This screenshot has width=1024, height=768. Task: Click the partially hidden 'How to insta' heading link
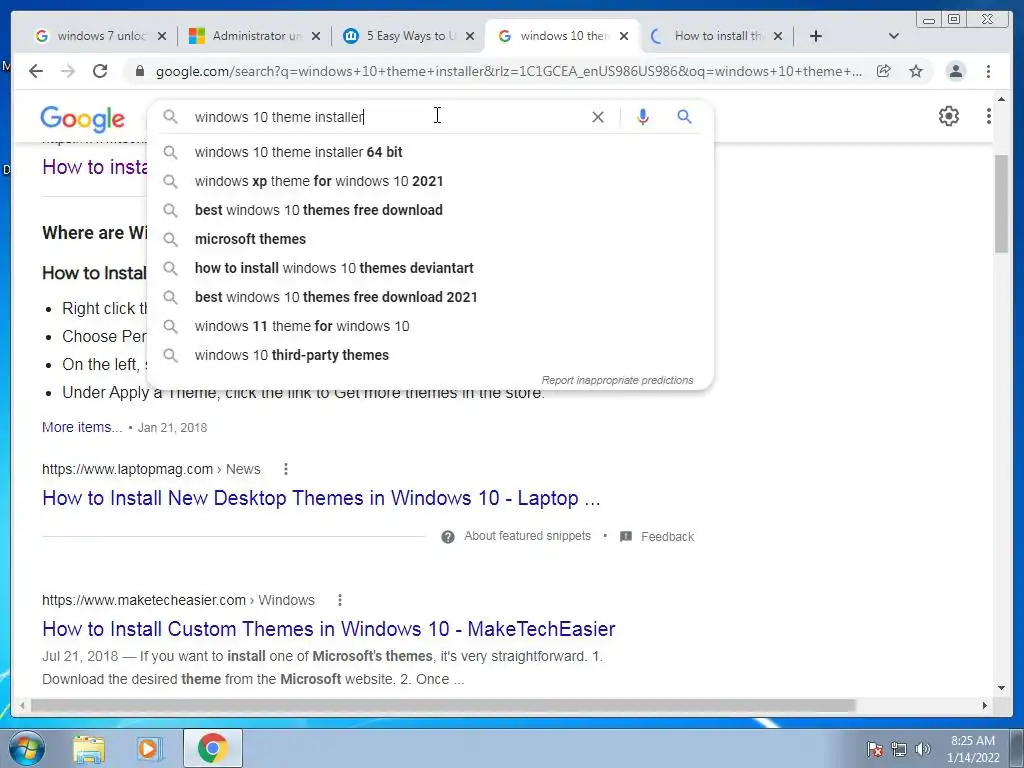pos(95,167)
